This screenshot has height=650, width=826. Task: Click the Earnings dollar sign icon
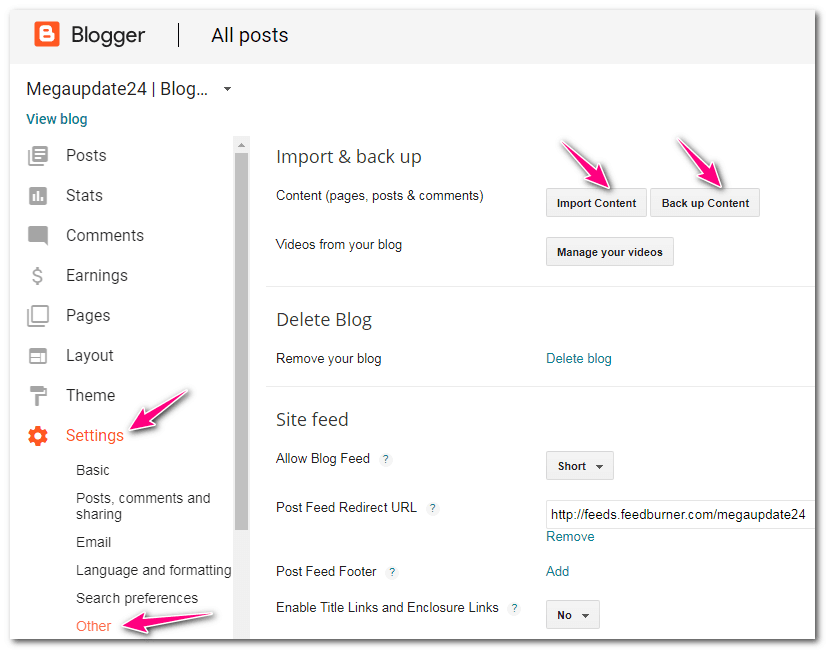(37, 275)
